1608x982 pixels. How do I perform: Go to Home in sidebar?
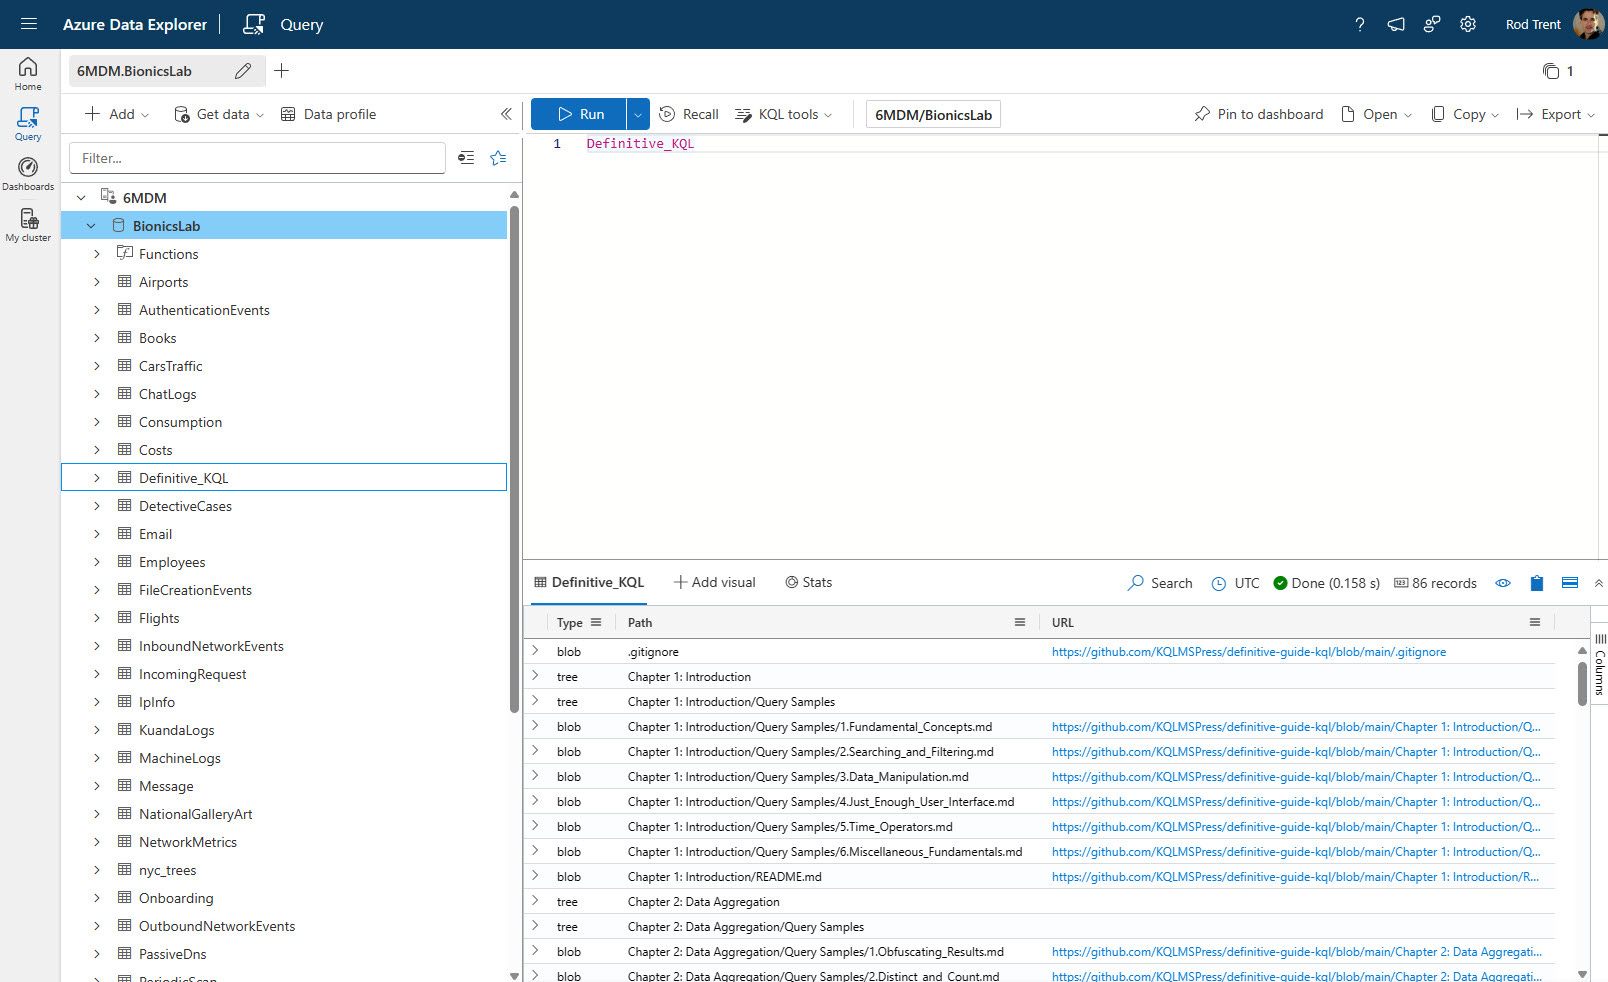28,73
